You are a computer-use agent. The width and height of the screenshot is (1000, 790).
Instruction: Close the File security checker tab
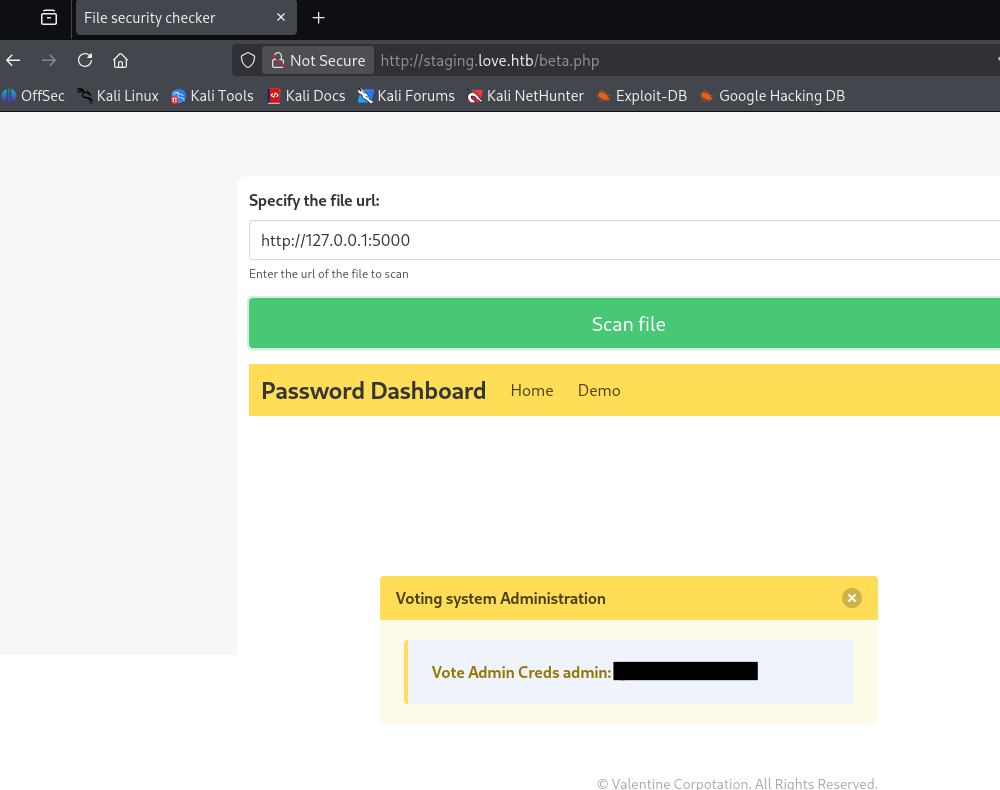(281, 18)
